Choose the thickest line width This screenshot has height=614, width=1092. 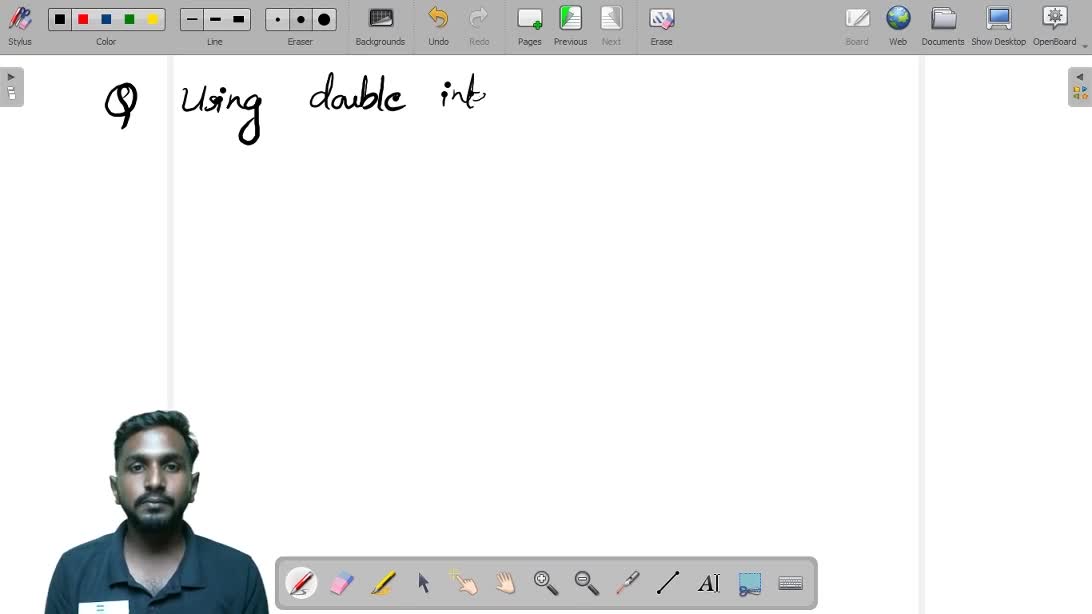coord(238,19)
